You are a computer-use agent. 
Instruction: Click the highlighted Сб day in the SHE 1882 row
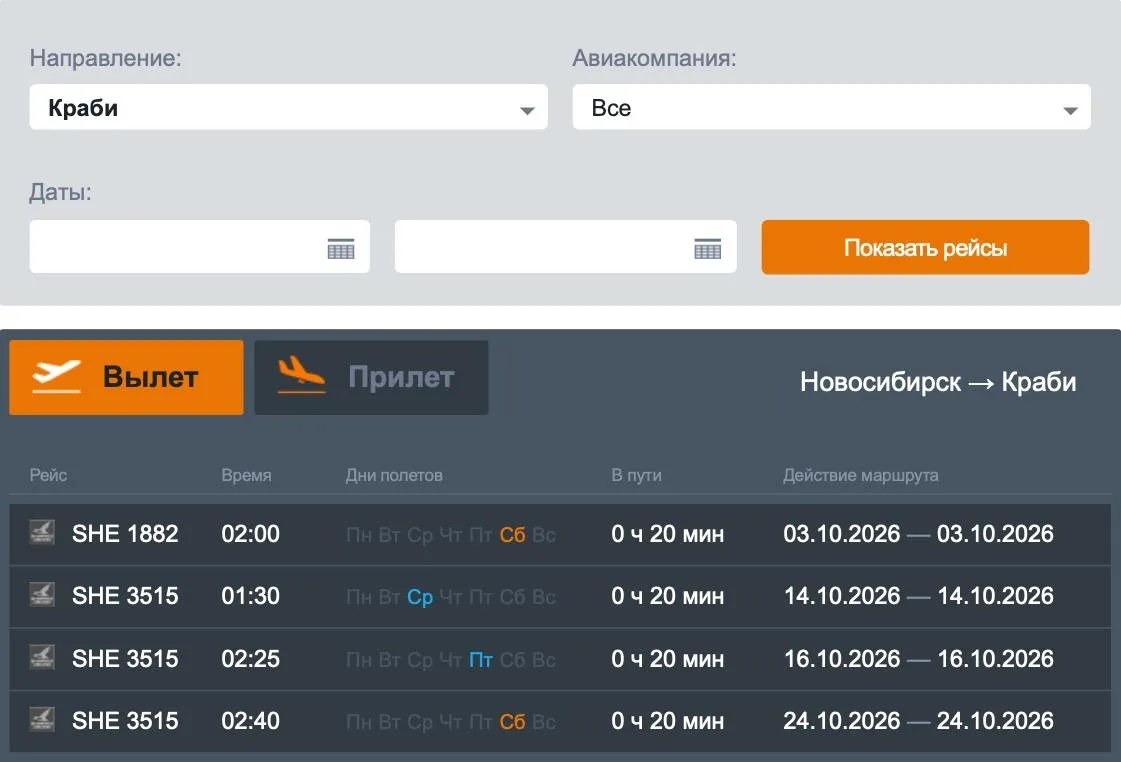pos(512,535)
